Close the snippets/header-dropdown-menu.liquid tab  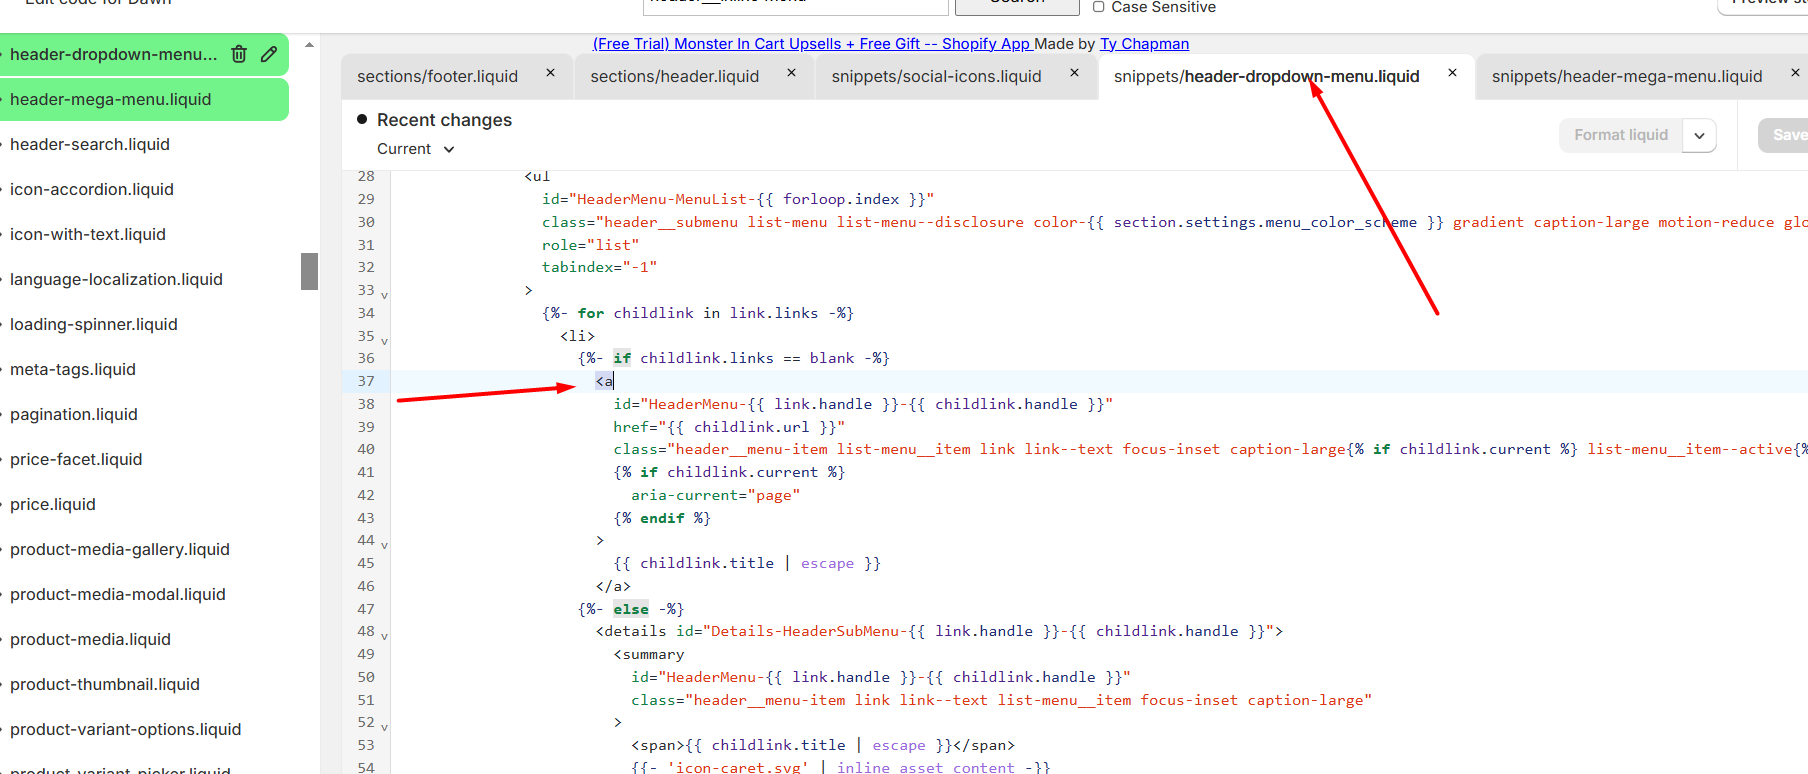(1452, 73)
